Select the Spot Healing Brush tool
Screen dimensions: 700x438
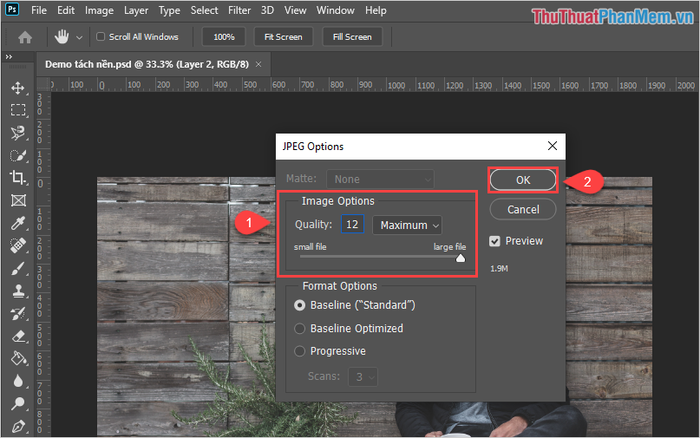[18, 246]
